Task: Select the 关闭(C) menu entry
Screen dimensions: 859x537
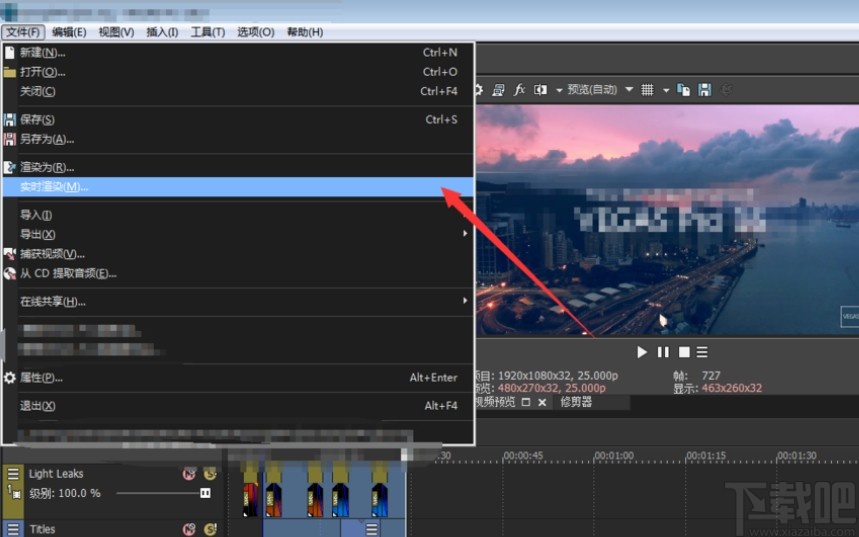Action: point(238,91)
